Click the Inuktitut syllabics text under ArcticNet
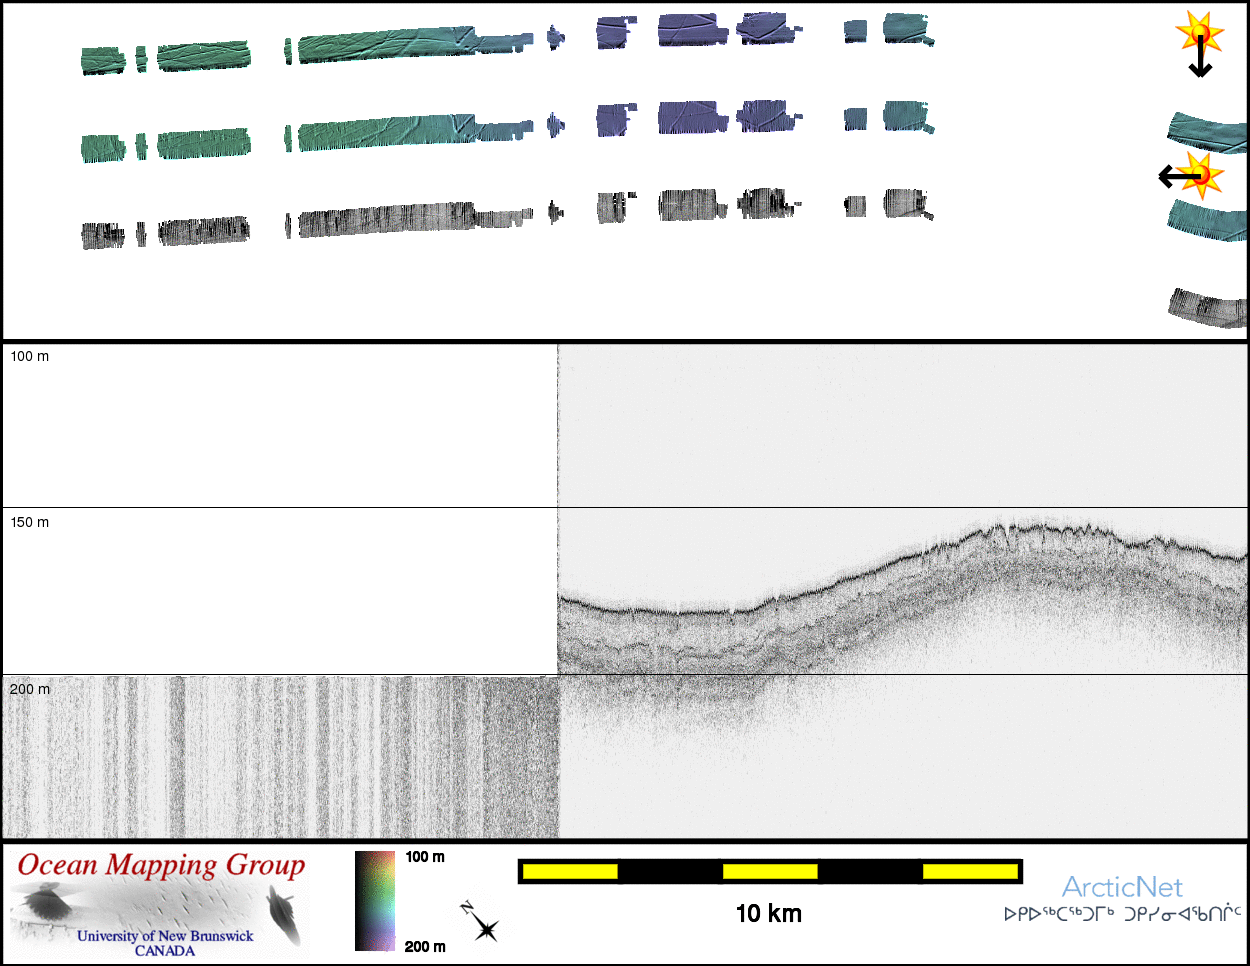The height and width of the screenshot is (966, 1250). (1122, 914)
